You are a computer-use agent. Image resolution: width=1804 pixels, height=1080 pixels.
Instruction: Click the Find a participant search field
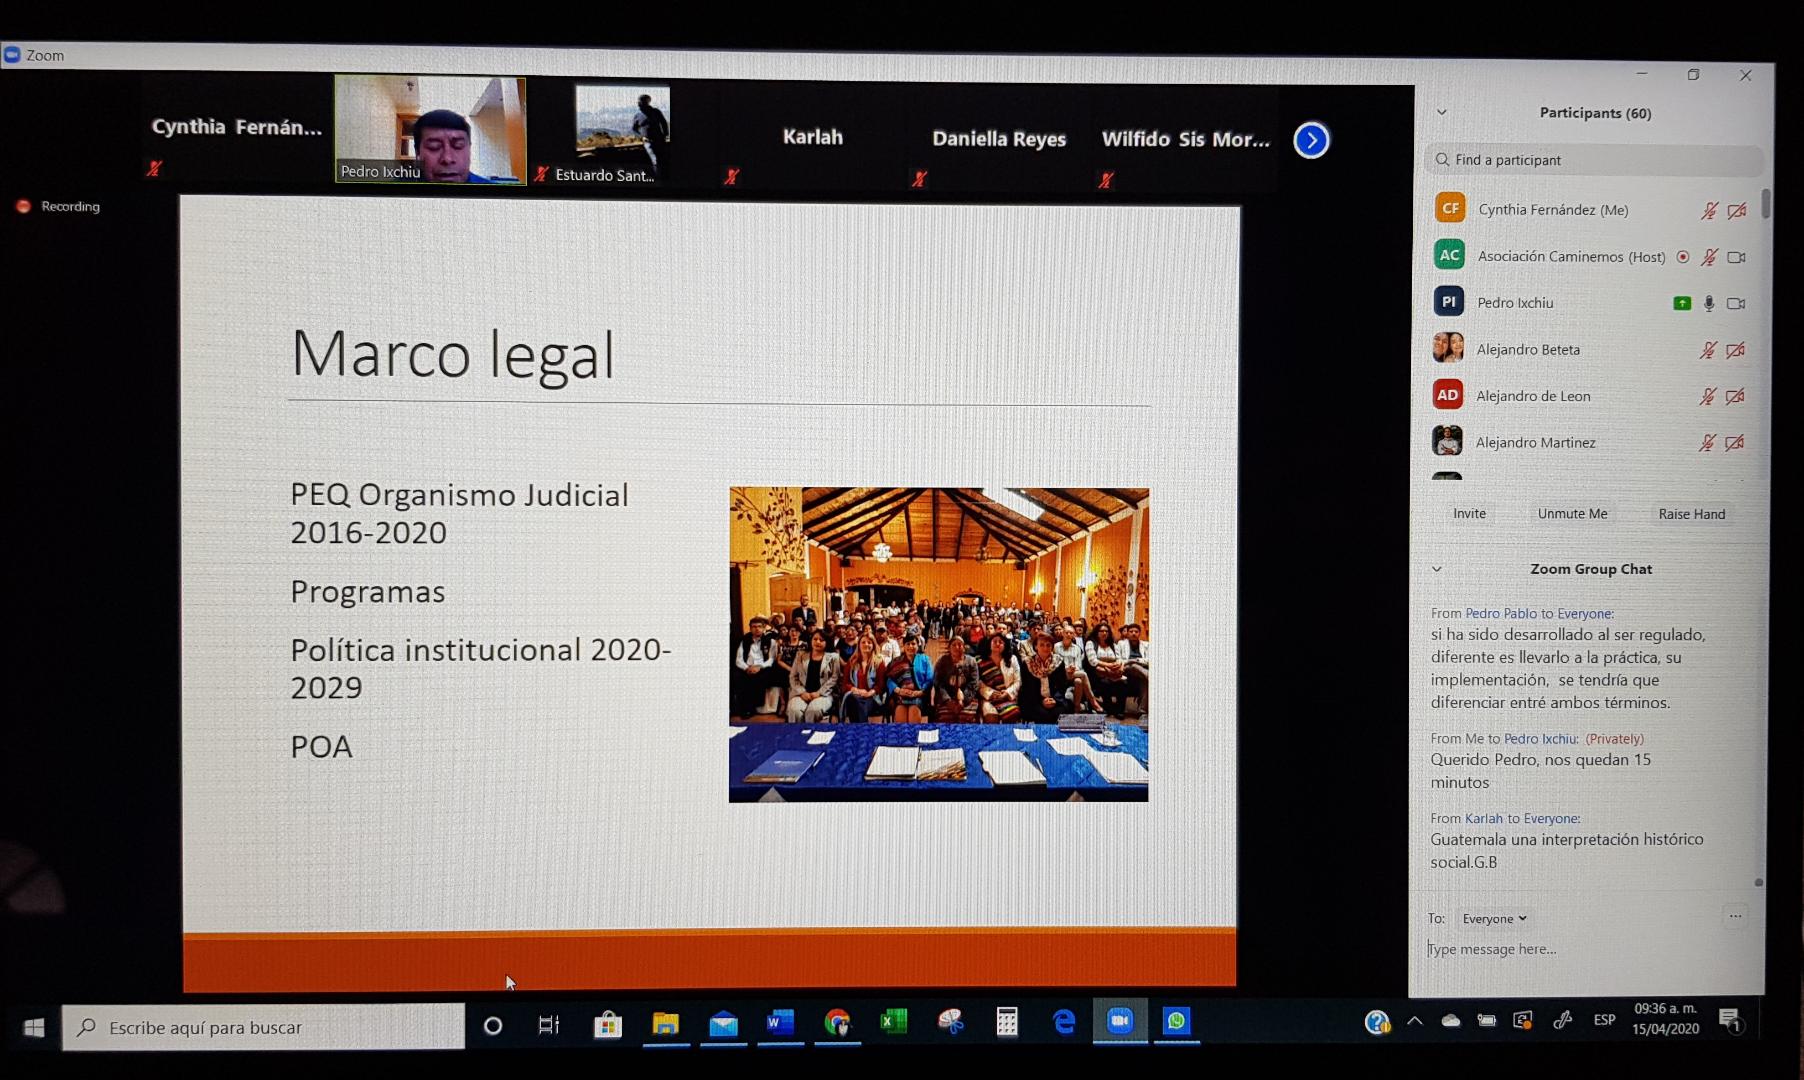tap(1595, 160)
